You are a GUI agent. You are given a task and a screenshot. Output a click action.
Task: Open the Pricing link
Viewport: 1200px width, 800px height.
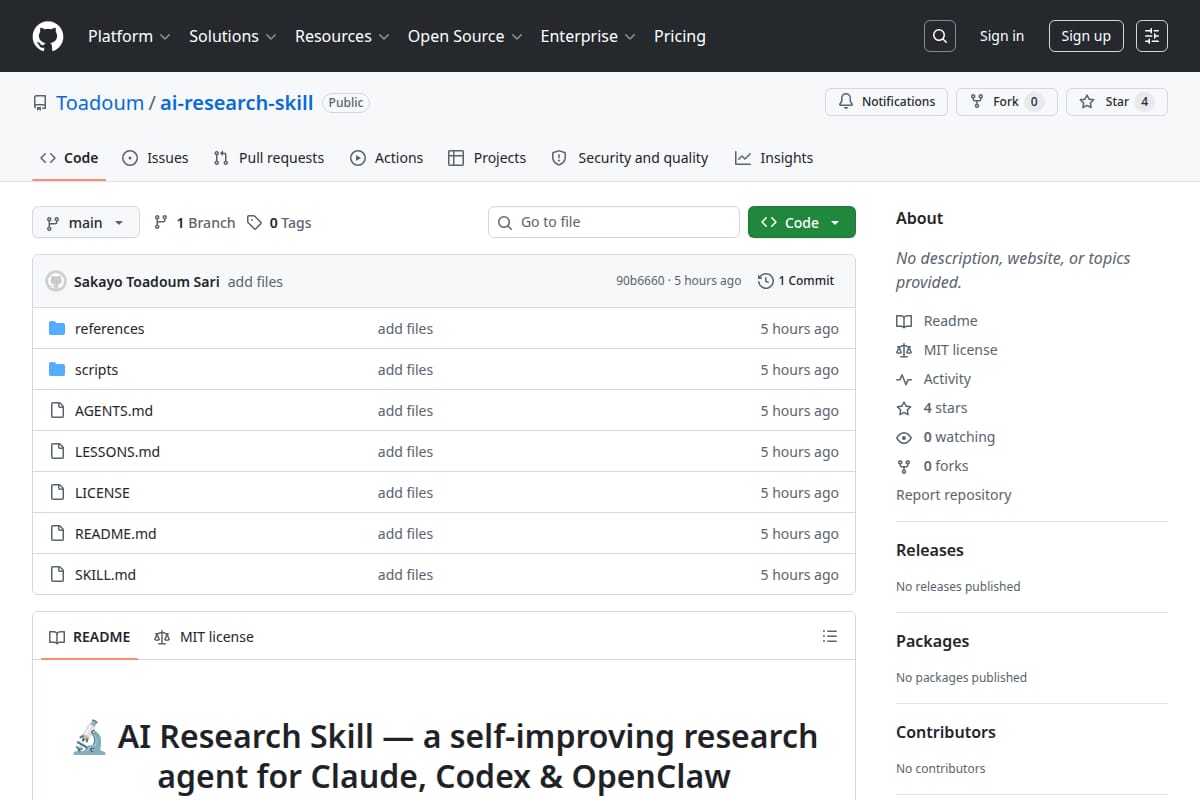tap(680, 36)
